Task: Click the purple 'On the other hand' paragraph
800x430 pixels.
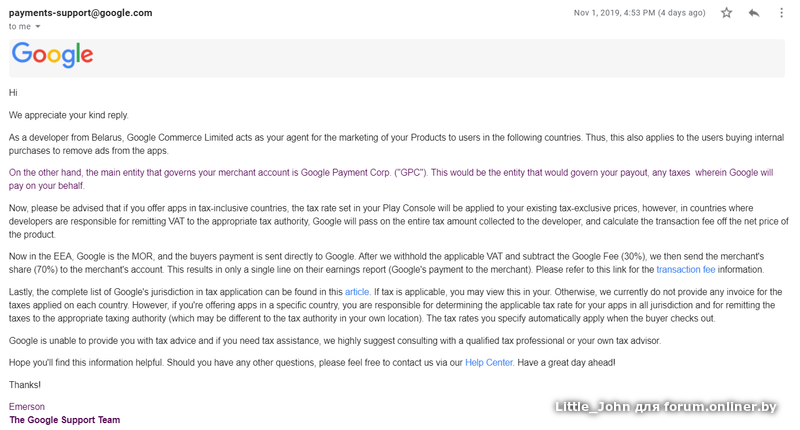Action: click(390, 179)
